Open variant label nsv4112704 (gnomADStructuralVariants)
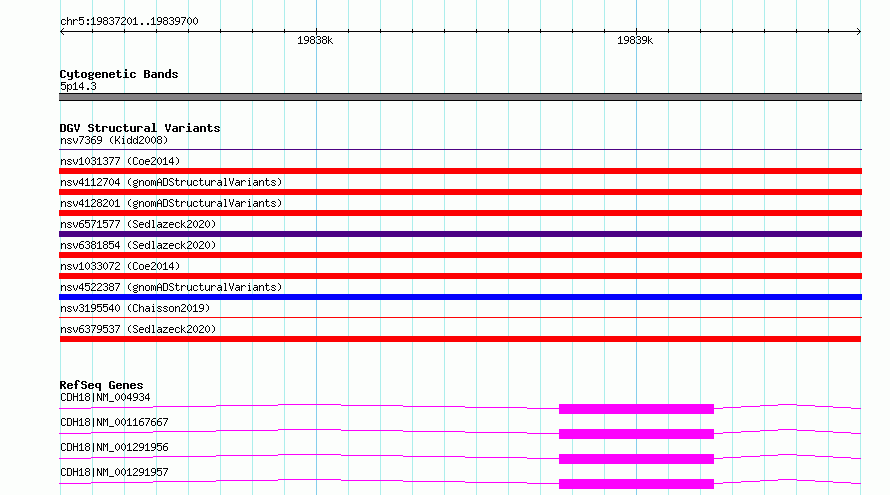Screen dimensions: 890x495 coord(171,182)
